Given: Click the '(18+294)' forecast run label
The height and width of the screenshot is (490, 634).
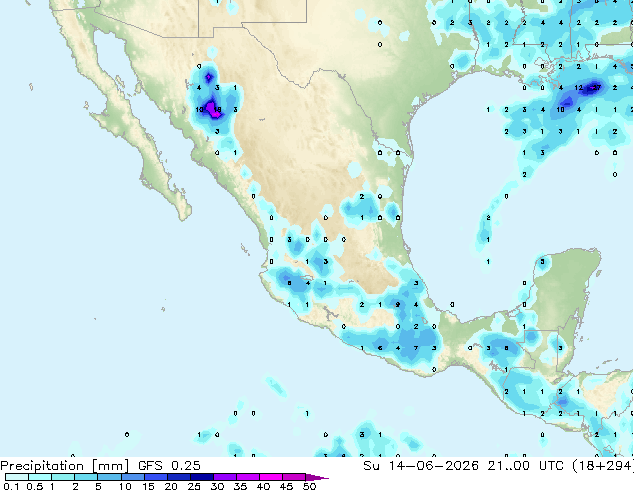Looking at the screenshot, I should click(602, 466).
